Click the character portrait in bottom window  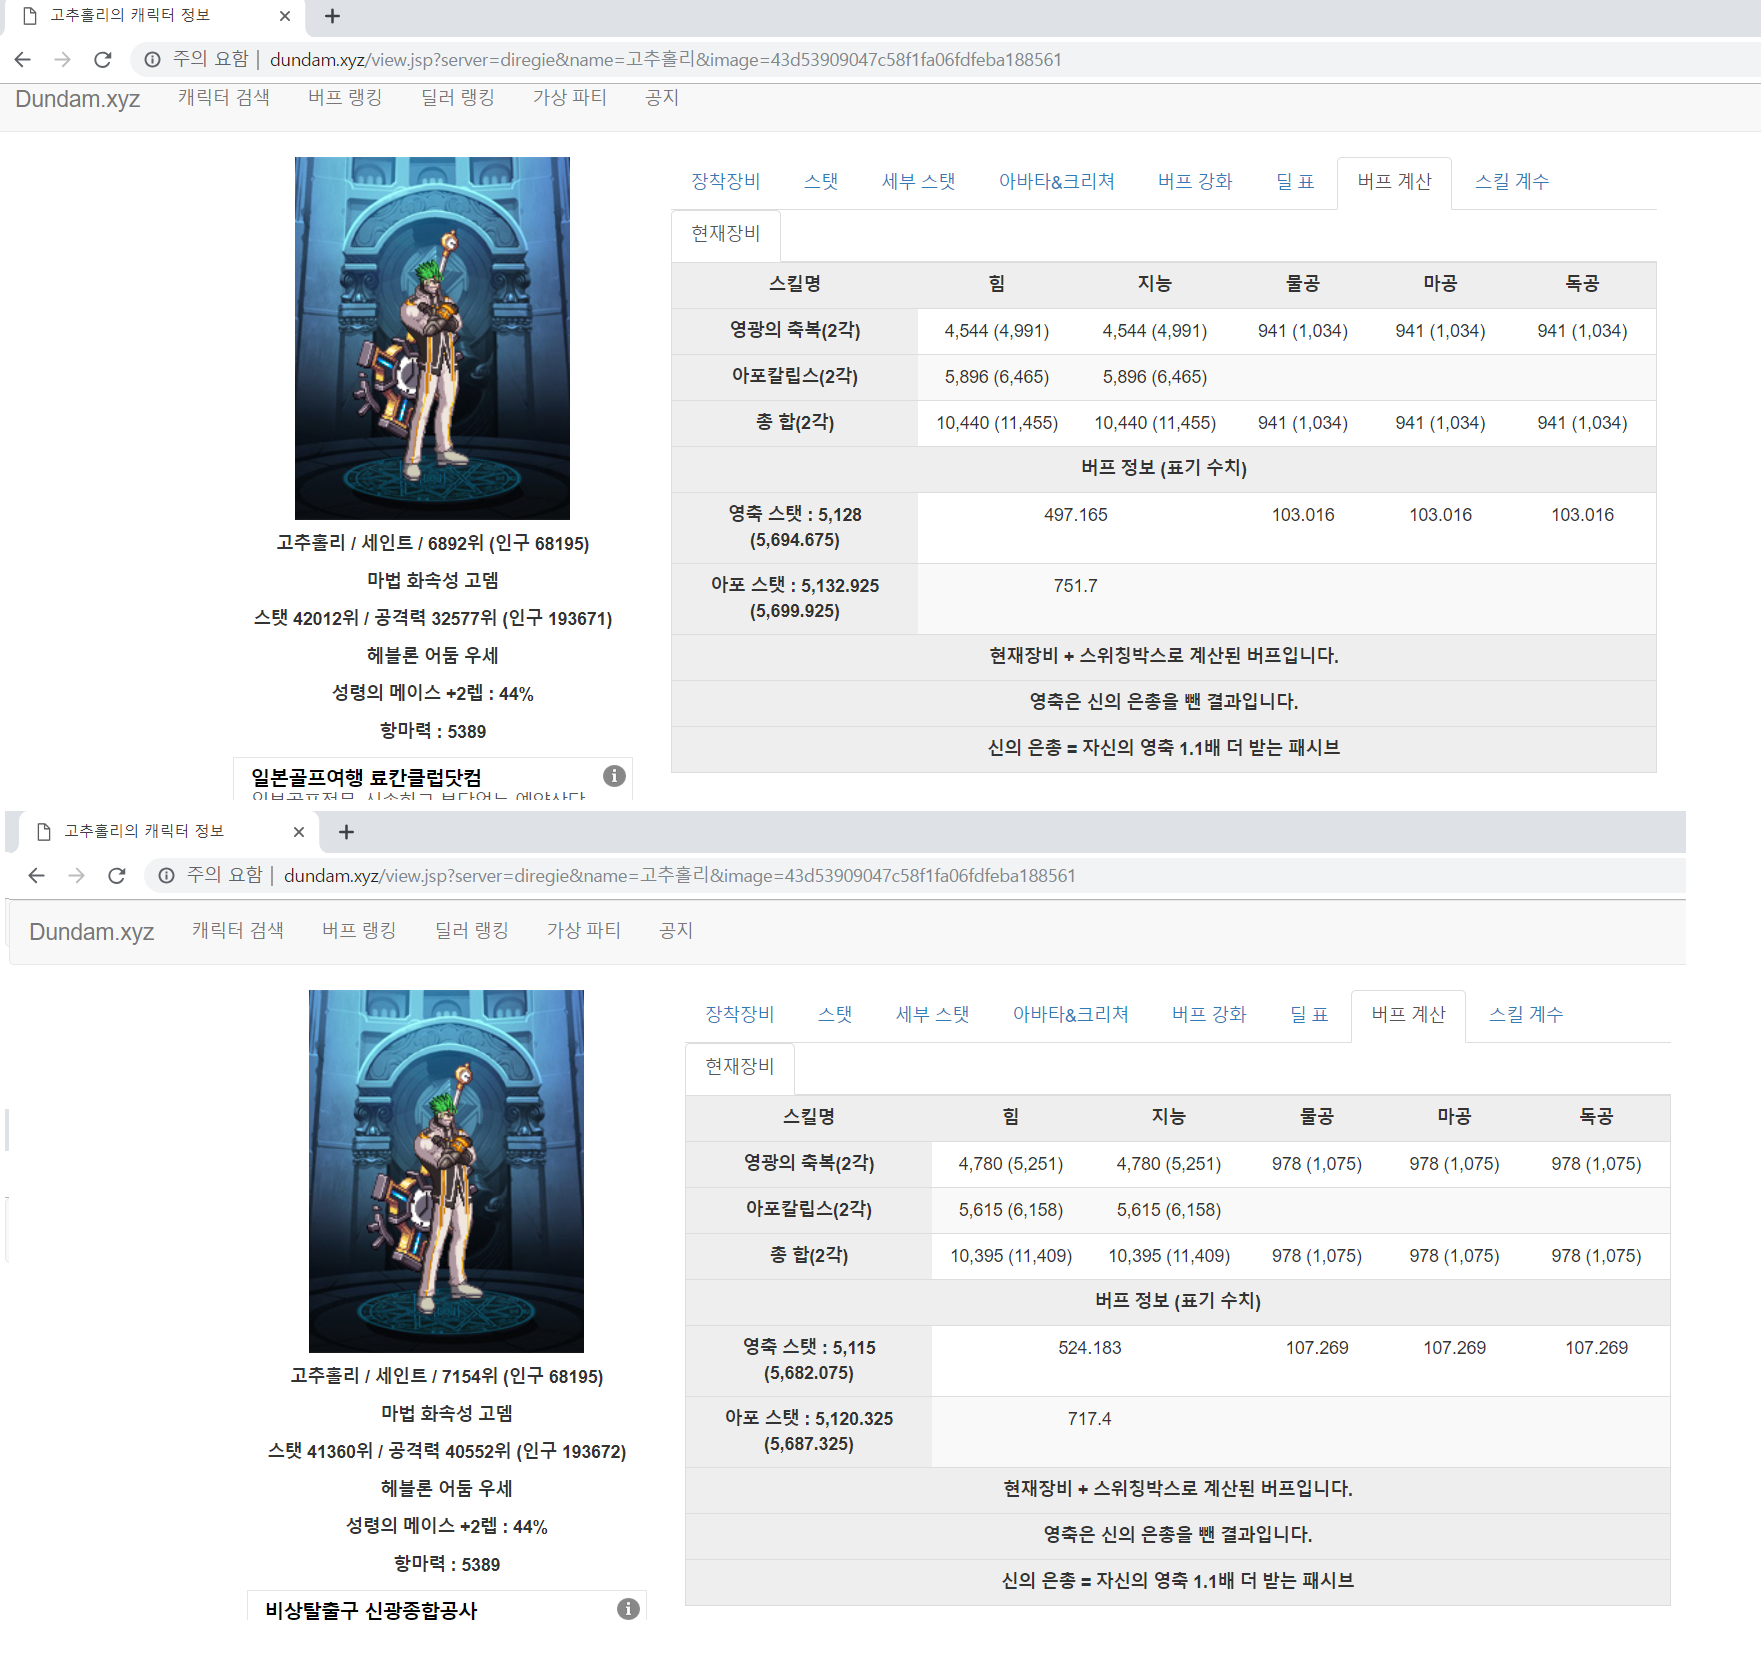(446, 1171)
